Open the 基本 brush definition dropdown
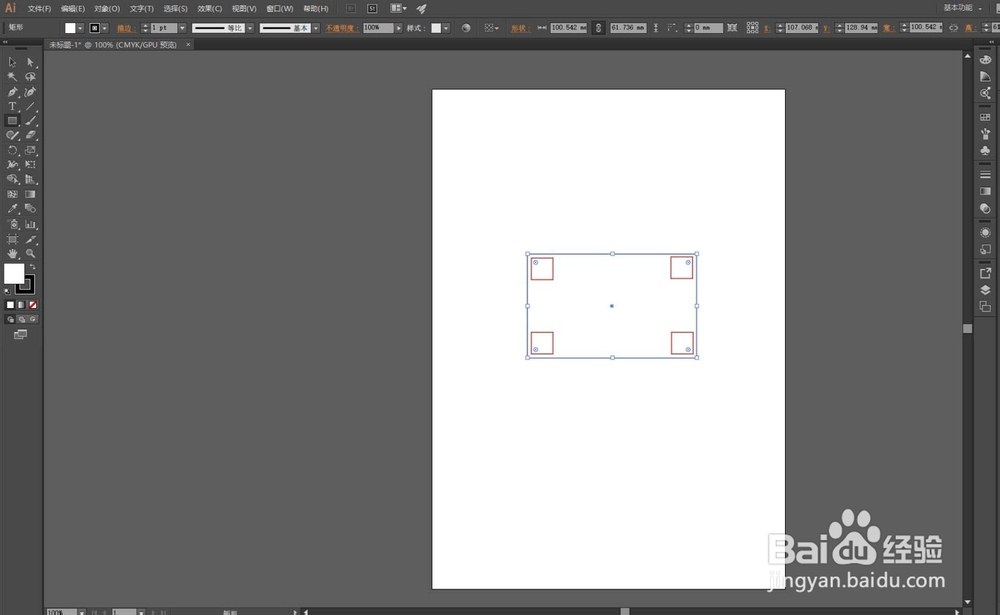 (316, 28)
